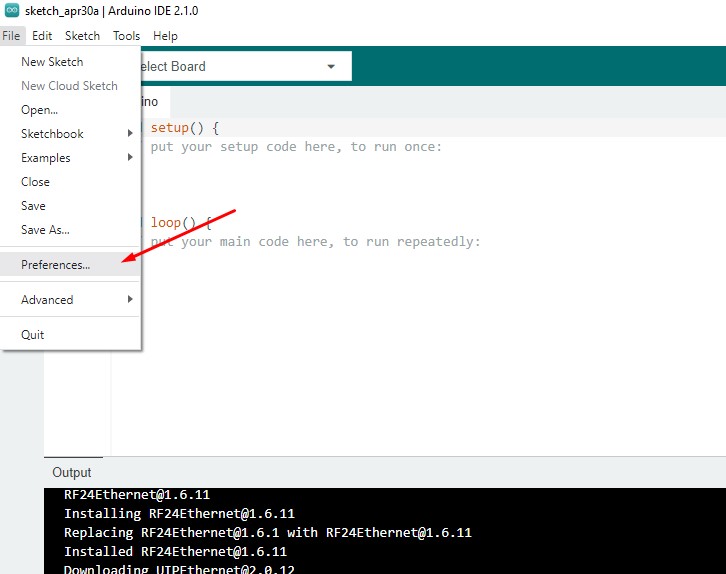726x574 pixels.
Task: Choose Open... from the File menu
Action: (x=70, y=110)
